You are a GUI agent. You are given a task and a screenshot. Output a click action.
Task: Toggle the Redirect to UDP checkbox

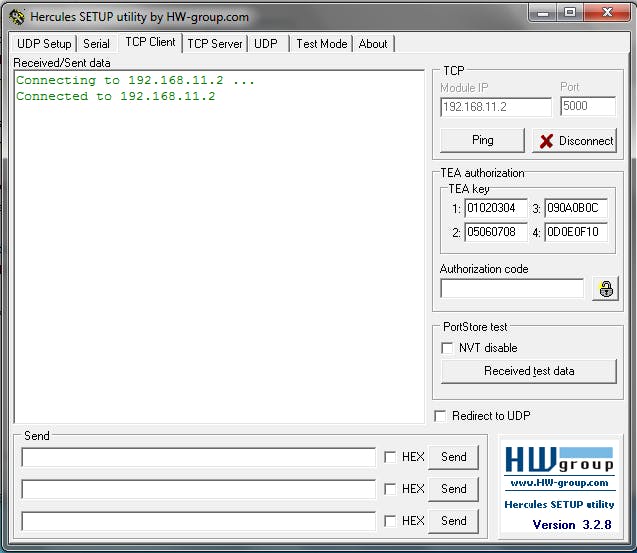coord(440,416)
